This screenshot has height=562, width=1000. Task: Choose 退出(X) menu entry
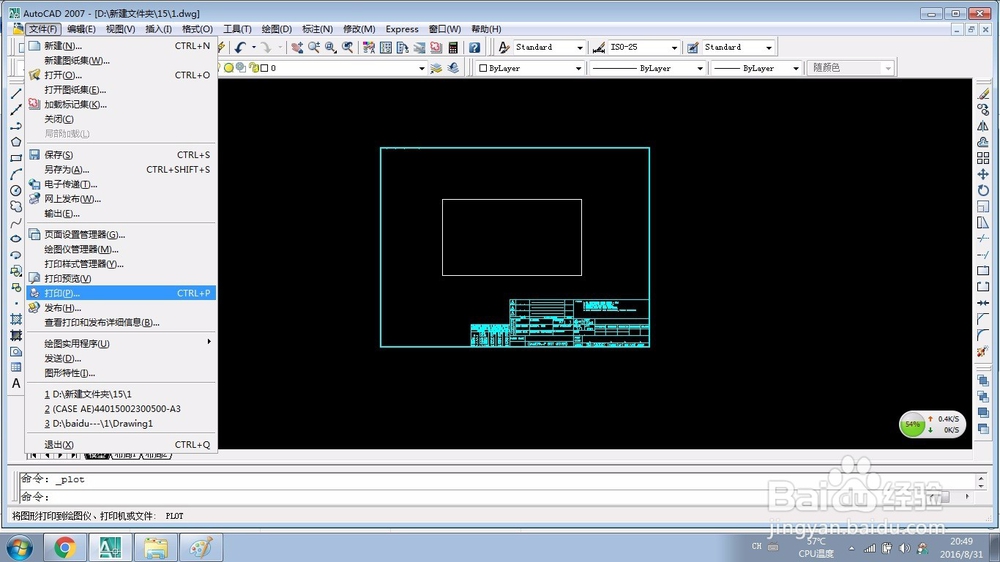tap(121, 445)
